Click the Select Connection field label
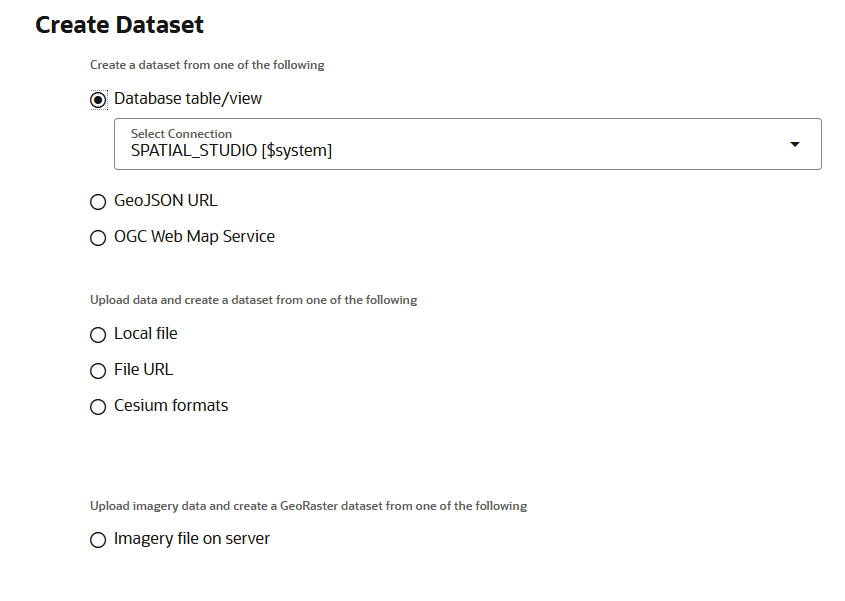The image size is (845, 601). tap(181, 134)
